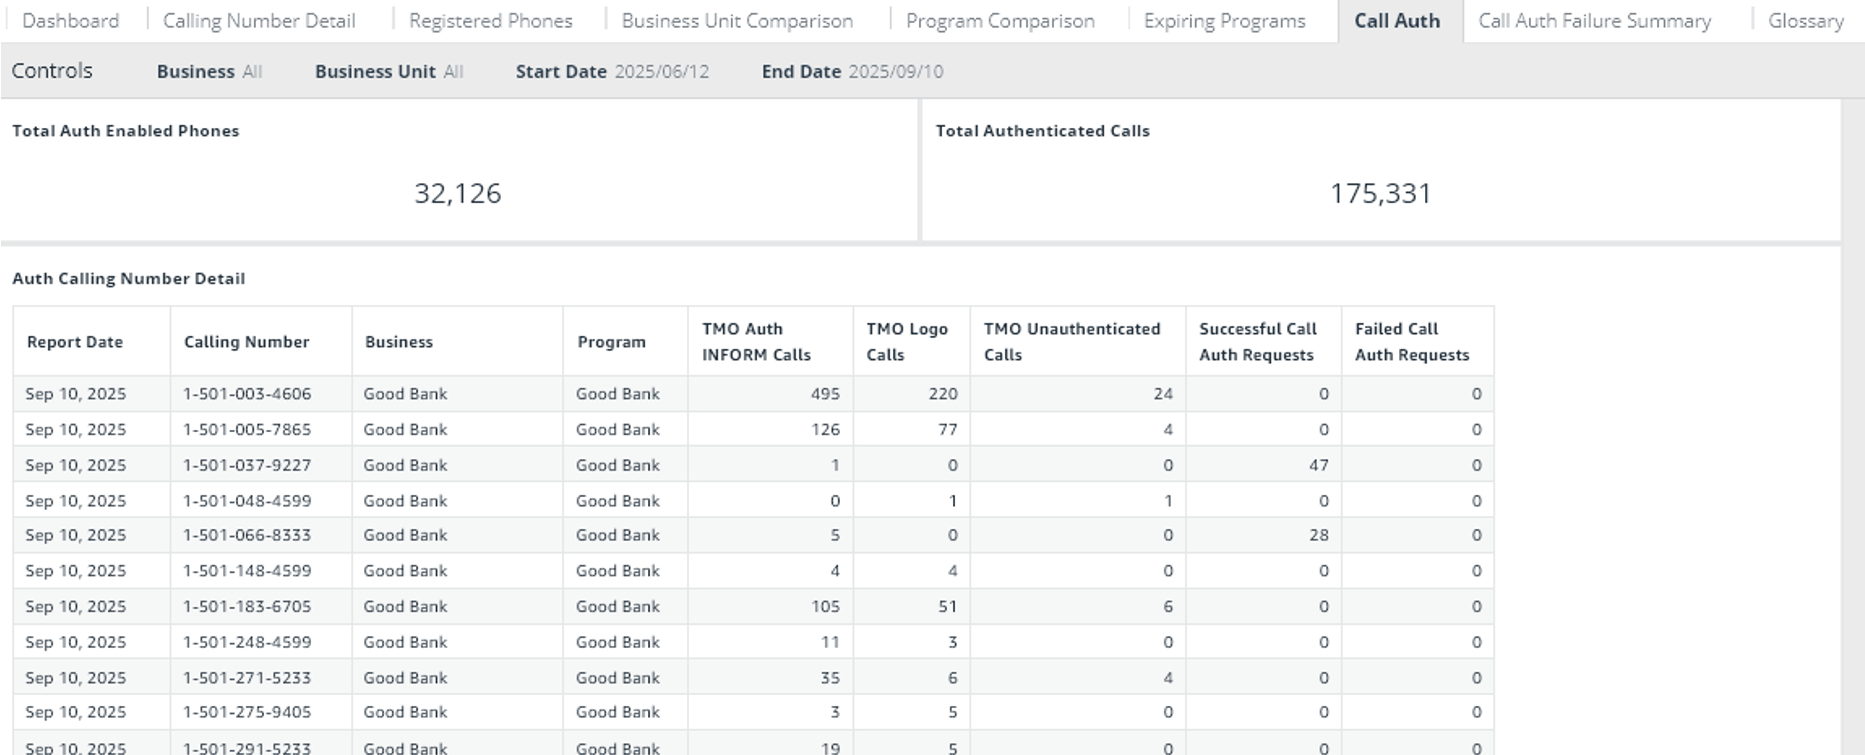The image size is (1865, 755).
Task: Open the Start Date control
Action: (612, 71)
